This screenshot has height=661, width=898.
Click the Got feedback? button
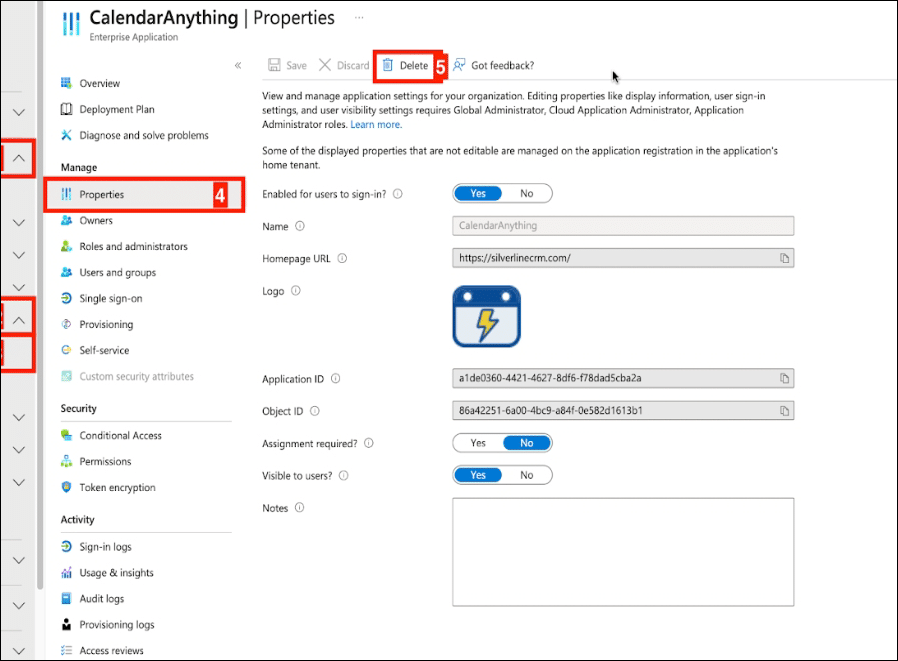coord(493,65)
